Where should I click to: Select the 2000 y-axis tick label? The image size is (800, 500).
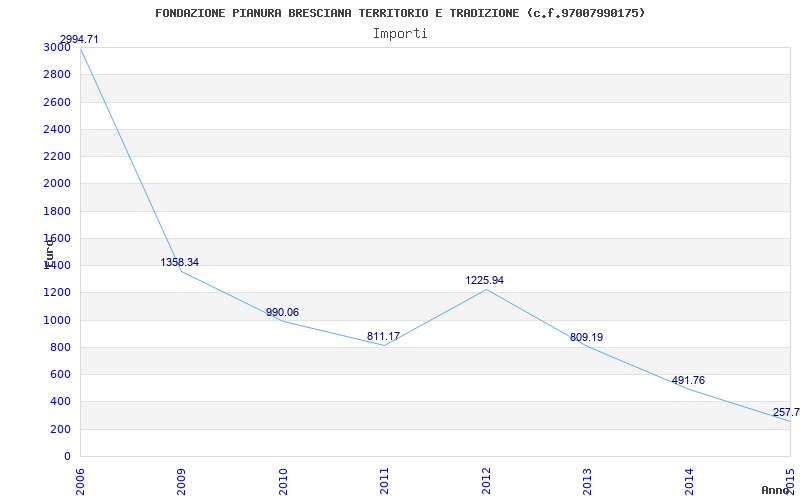pos(57,183)
